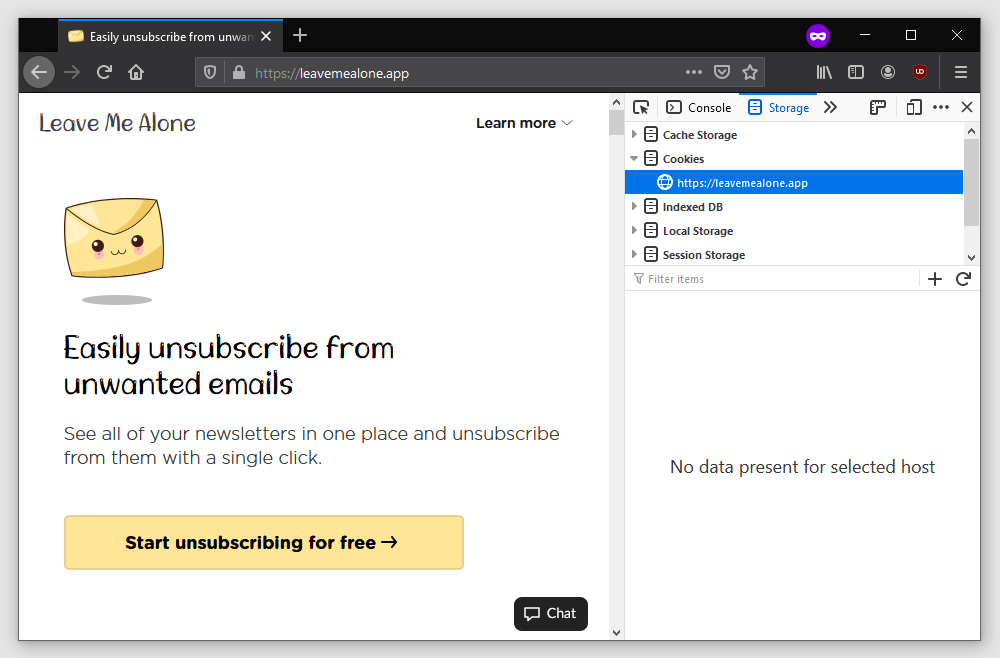Toggle devtools split console icon

[x=878, y=107]
